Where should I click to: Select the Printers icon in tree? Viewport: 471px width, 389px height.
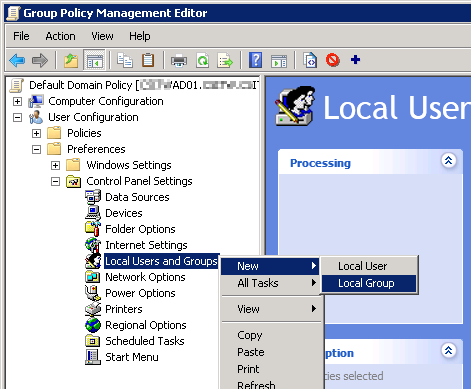click(x=93, y=309)
